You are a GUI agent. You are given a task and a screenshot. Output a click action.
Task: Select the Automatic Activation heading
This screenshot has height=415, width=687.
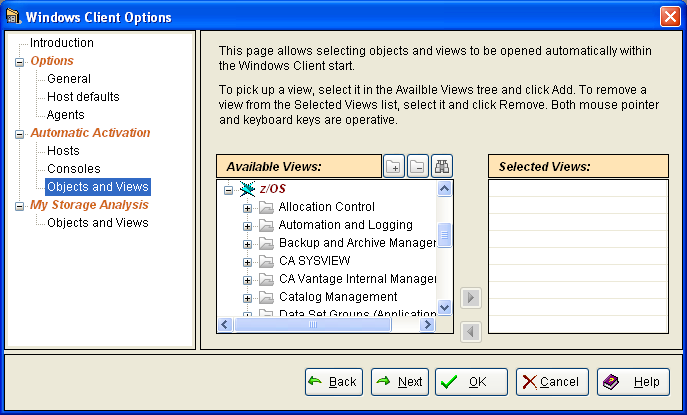pyautogui.click(x=90, y=132)
